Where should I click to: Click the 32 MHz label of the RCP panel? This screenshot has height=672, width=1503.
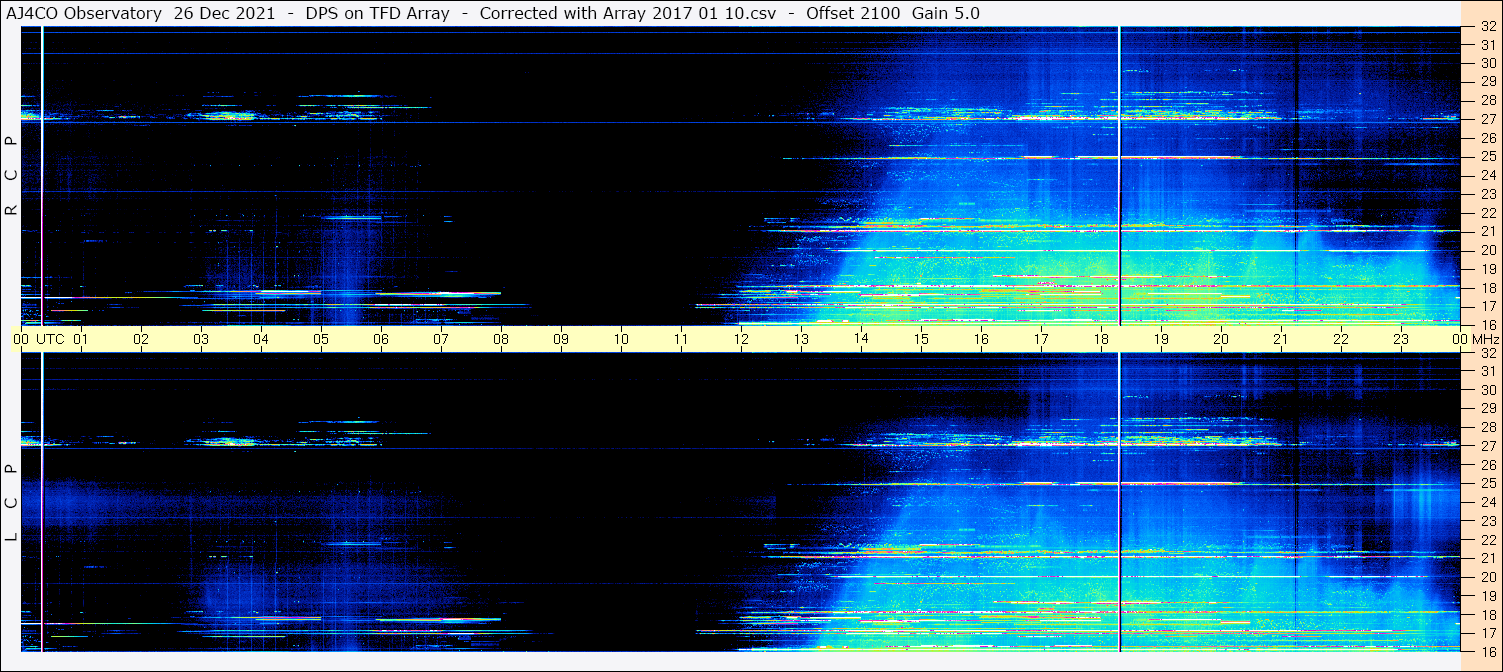coord(1487,27)
